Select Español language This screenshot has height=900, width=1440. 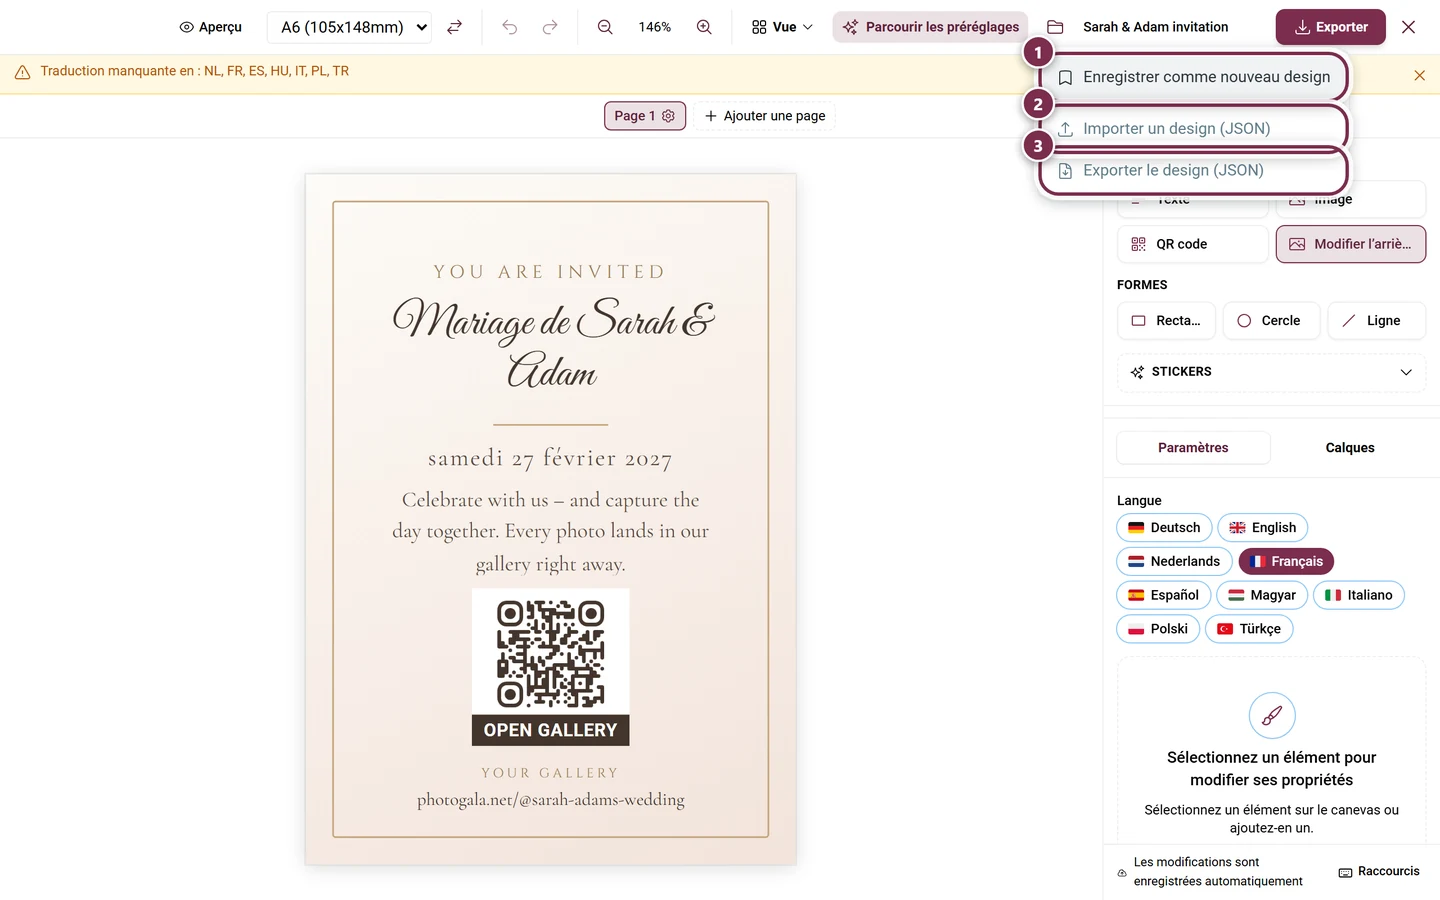pos(1164,595)
